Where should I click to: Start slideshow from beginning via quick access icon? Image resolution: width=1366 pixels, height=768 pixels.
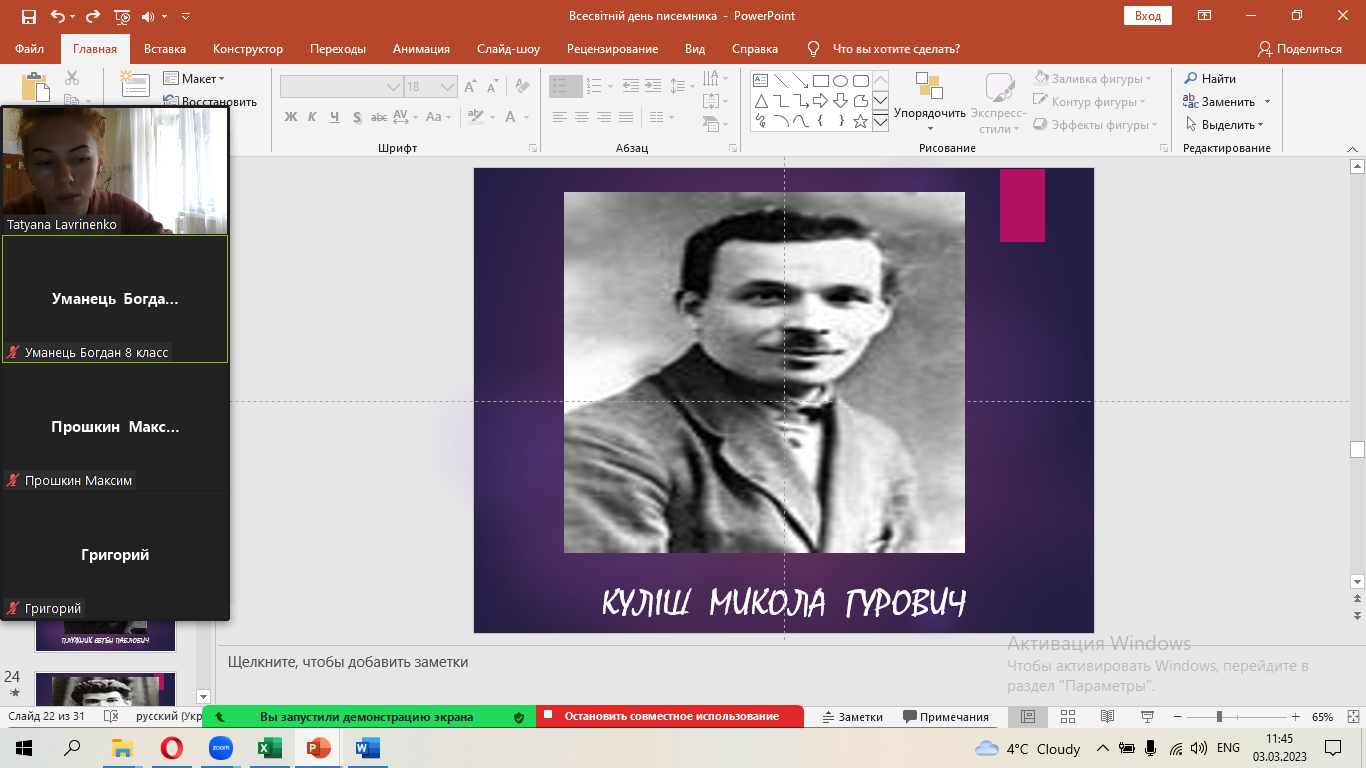click(x=123, y=16)
